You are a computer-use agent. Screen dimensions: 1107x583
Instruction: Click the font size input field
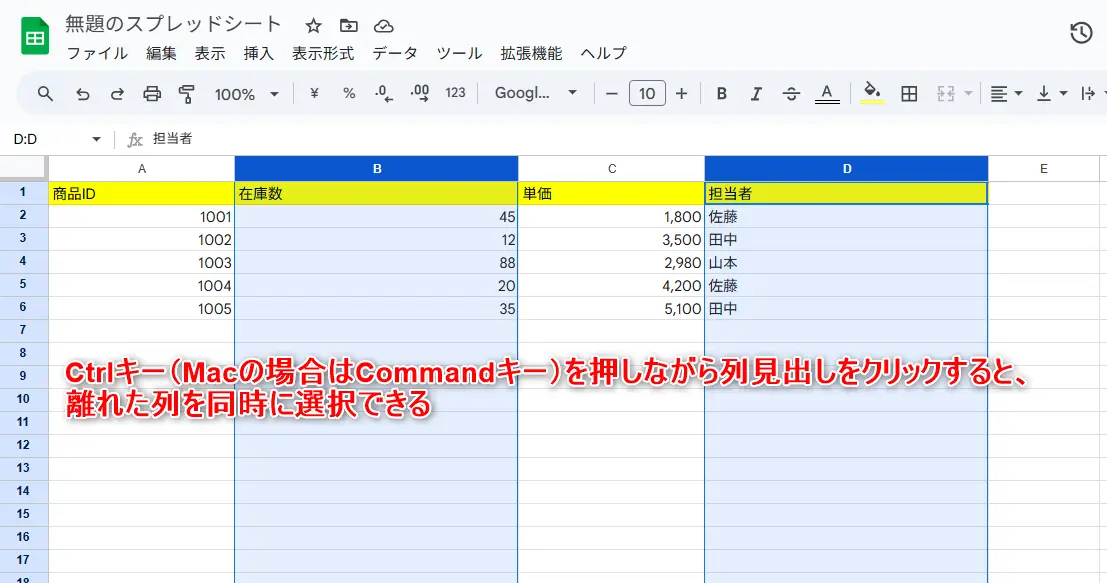647,94
